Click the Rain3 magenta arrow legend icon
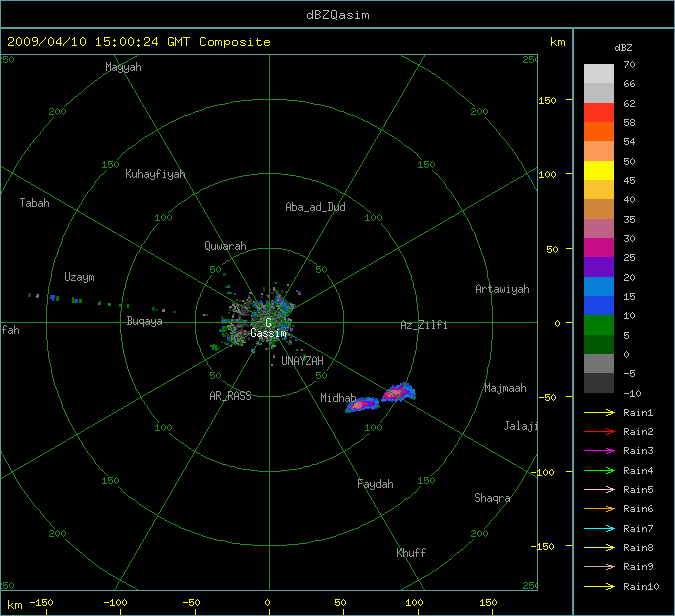This screenshot has height=616, width=675. coord(599,451)
